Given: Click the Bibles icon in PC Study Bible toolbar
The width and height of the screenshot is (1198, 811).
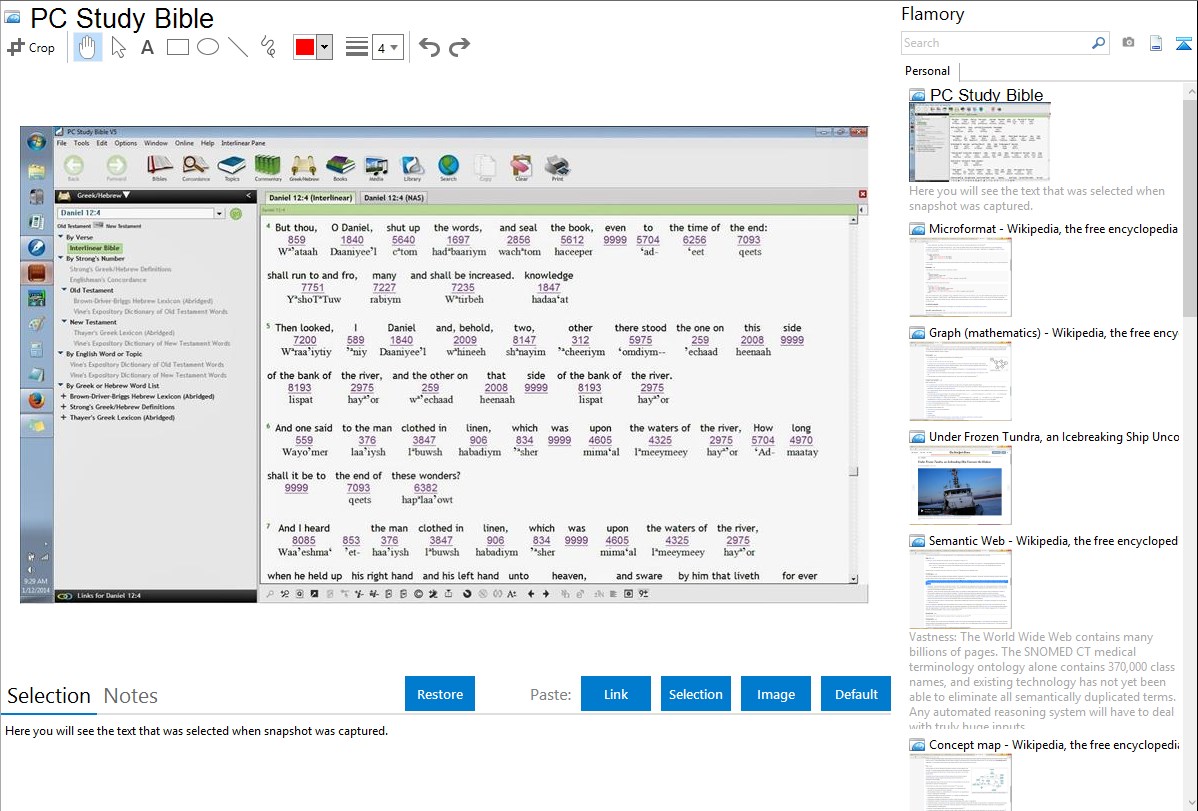Looking at the screenshot, I should (160, 167).
